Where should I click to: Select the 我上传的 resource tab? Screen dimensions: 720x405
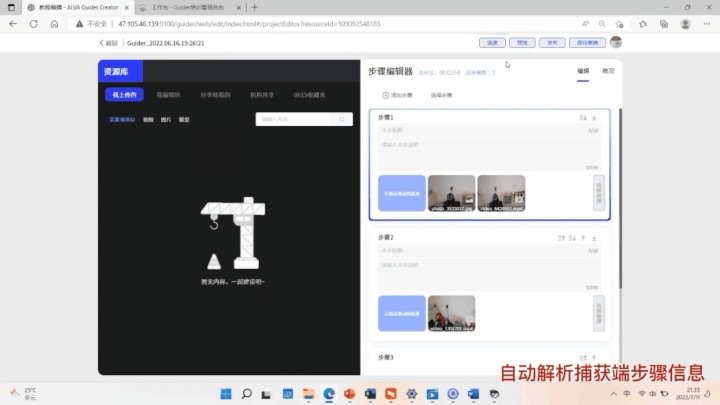(124, 95)
